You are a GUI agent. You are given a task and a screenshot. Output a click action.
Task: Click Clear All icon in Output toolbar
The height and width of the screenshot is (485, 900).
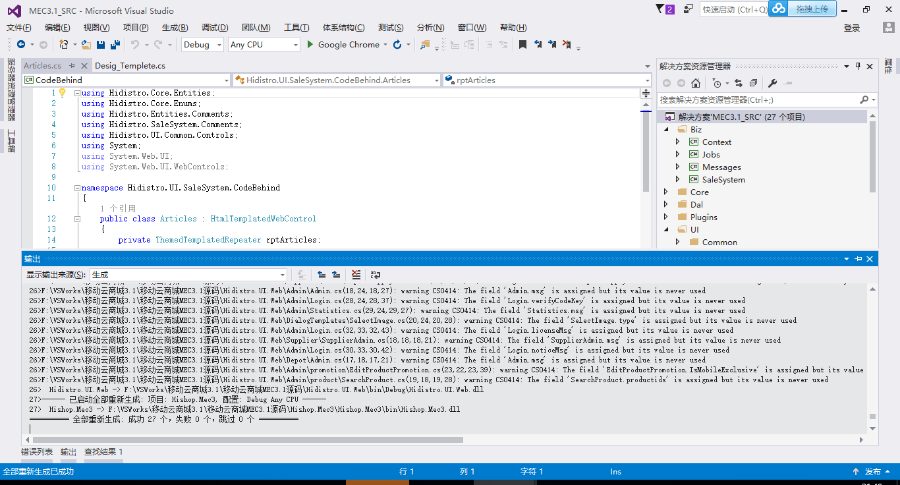356,274
